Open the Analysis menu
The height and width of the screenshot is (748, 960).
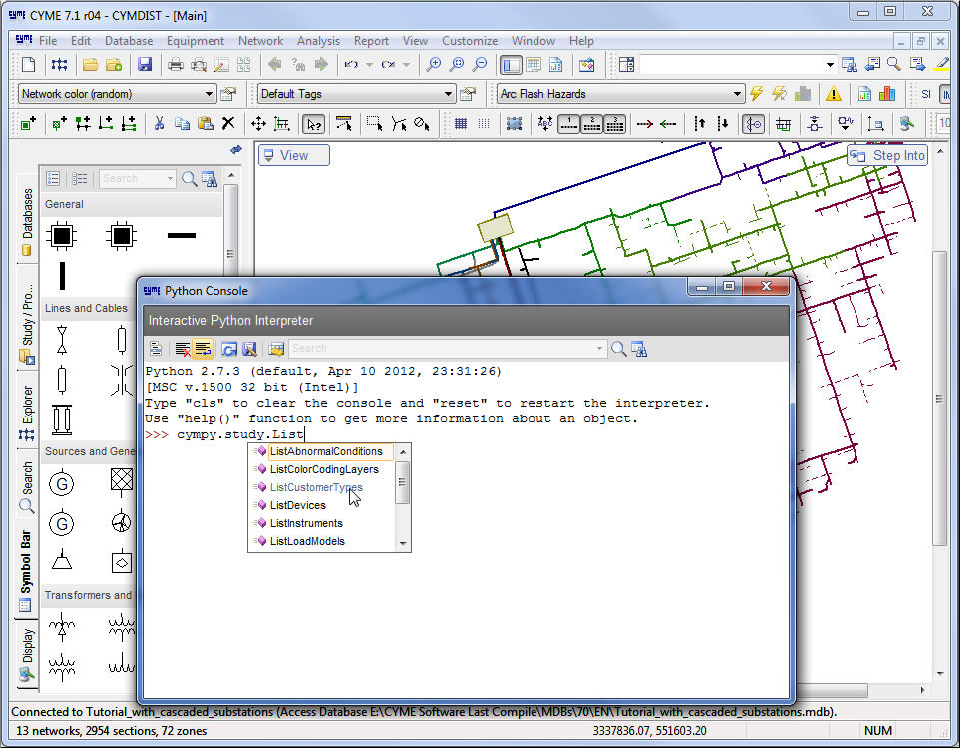pyautogui.click(x=318, y=41)
